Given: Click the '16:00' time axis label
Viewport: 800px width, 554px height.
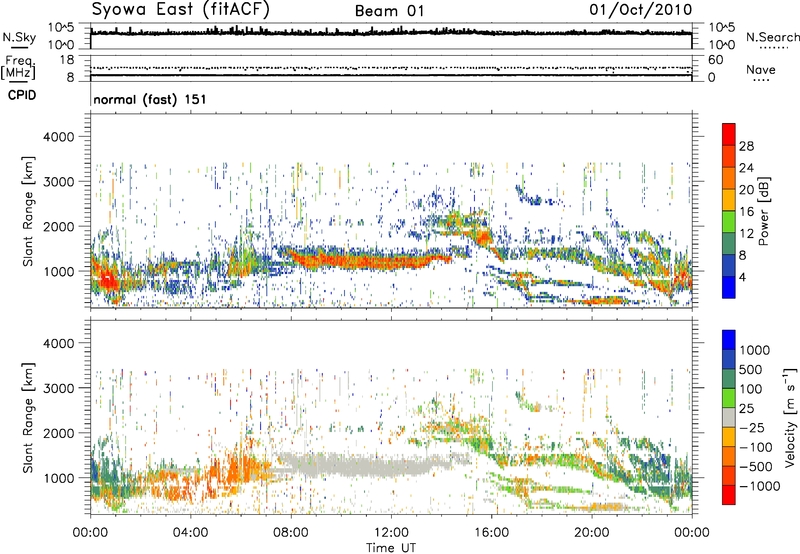Looking at the screenshot, I should [x=491, y=533].
